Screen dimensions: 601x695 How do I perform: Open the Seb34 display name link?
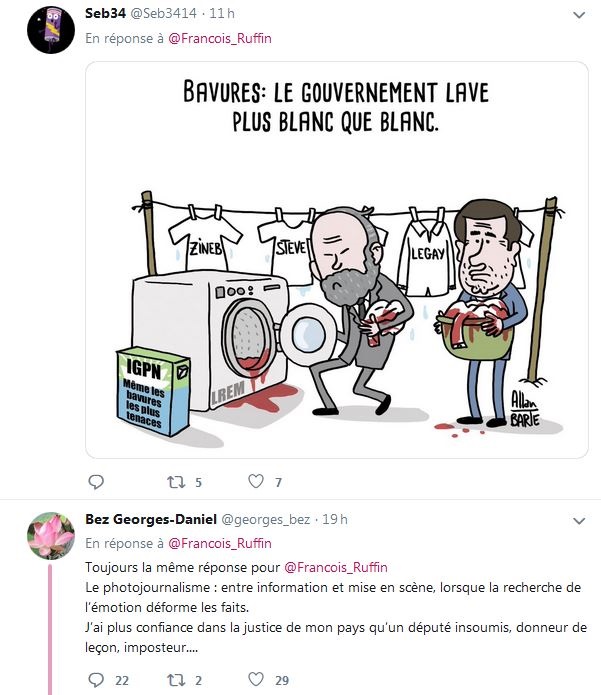[x=105, y=13]
